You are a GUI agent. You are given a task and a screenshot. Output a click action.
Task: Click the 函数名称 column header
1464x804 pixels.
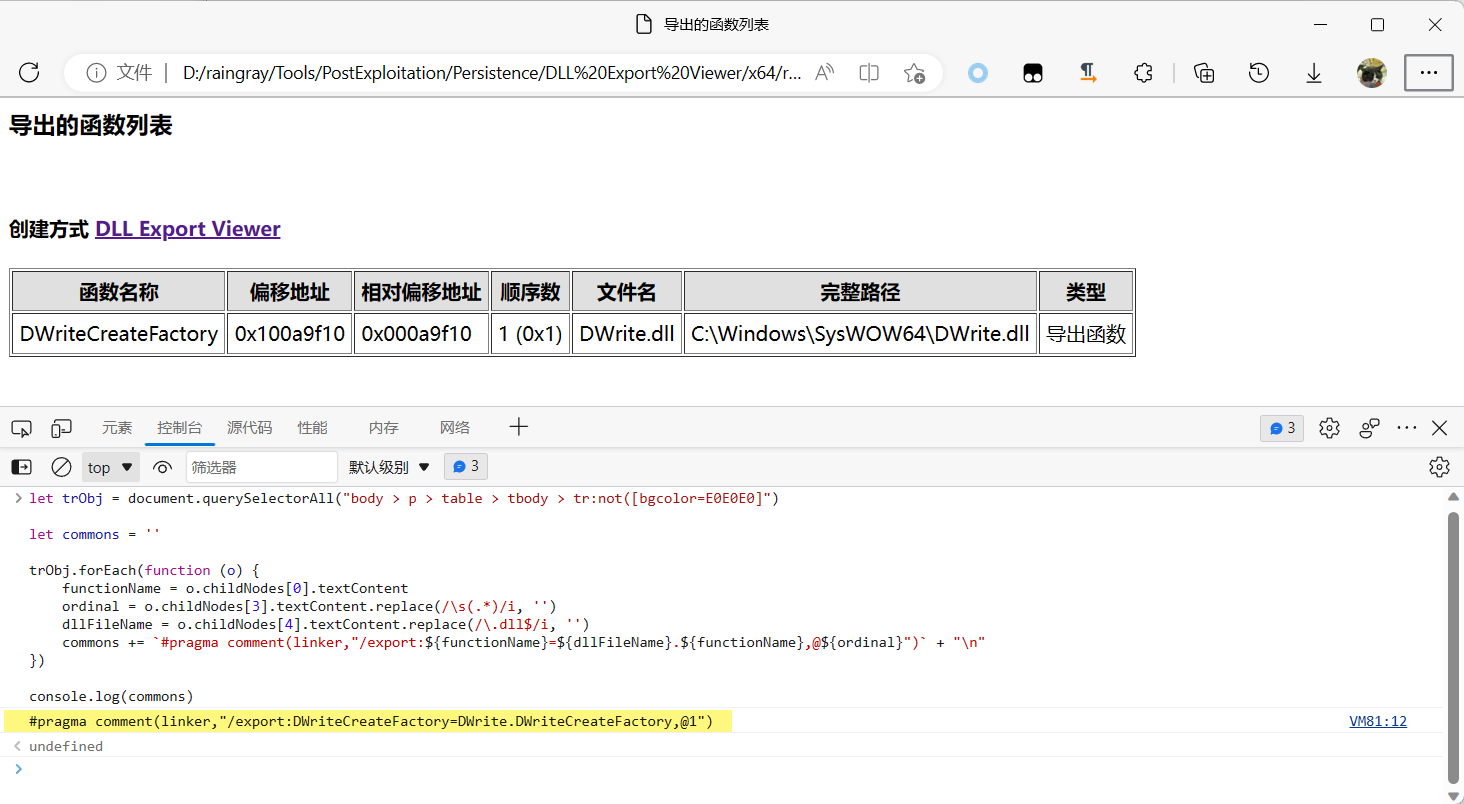click(119, 292)
